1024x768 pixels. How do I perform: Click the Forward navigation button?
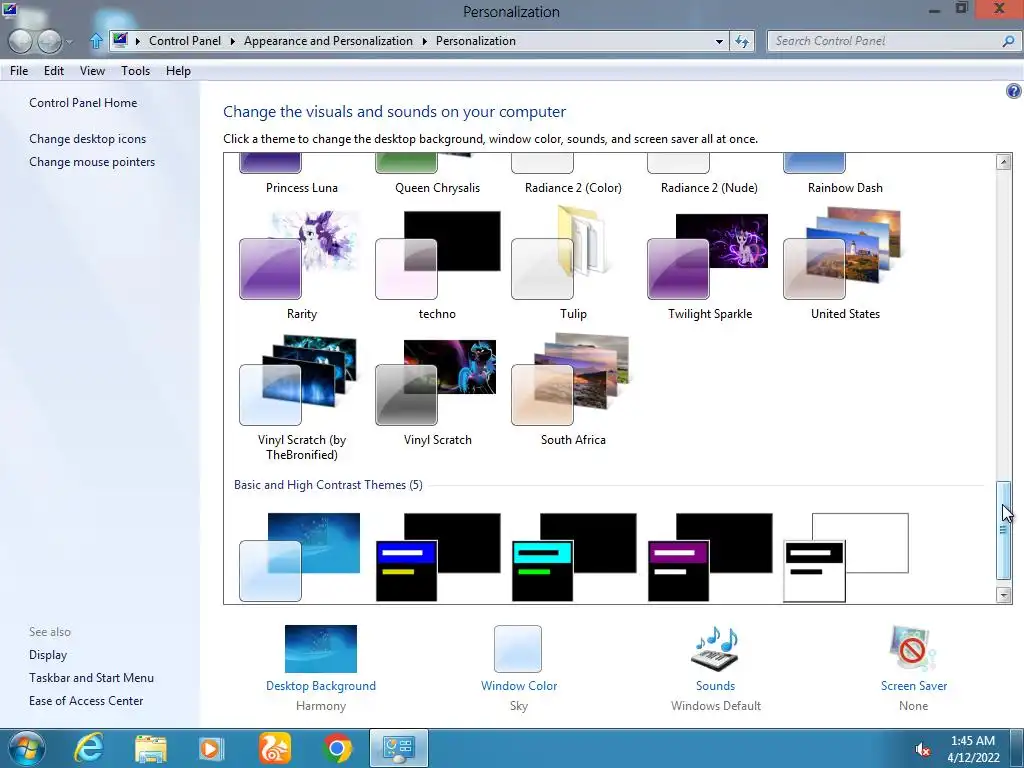(x=50, y=41)
